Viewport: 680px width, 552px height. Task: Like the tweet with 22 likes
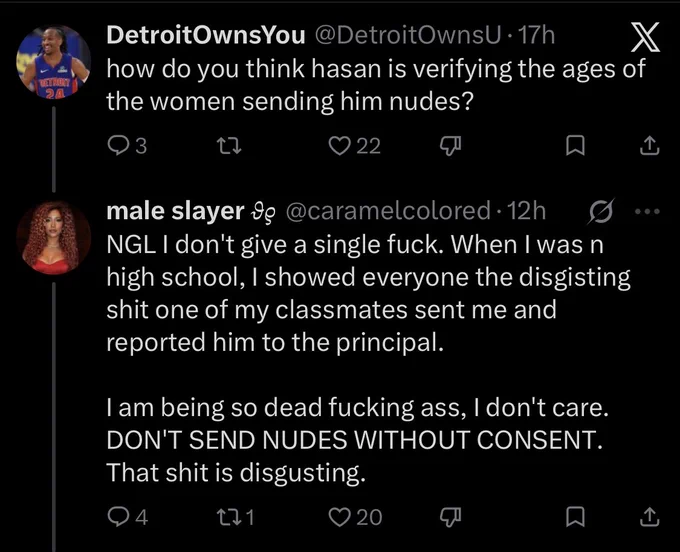(x=354, y=146)
